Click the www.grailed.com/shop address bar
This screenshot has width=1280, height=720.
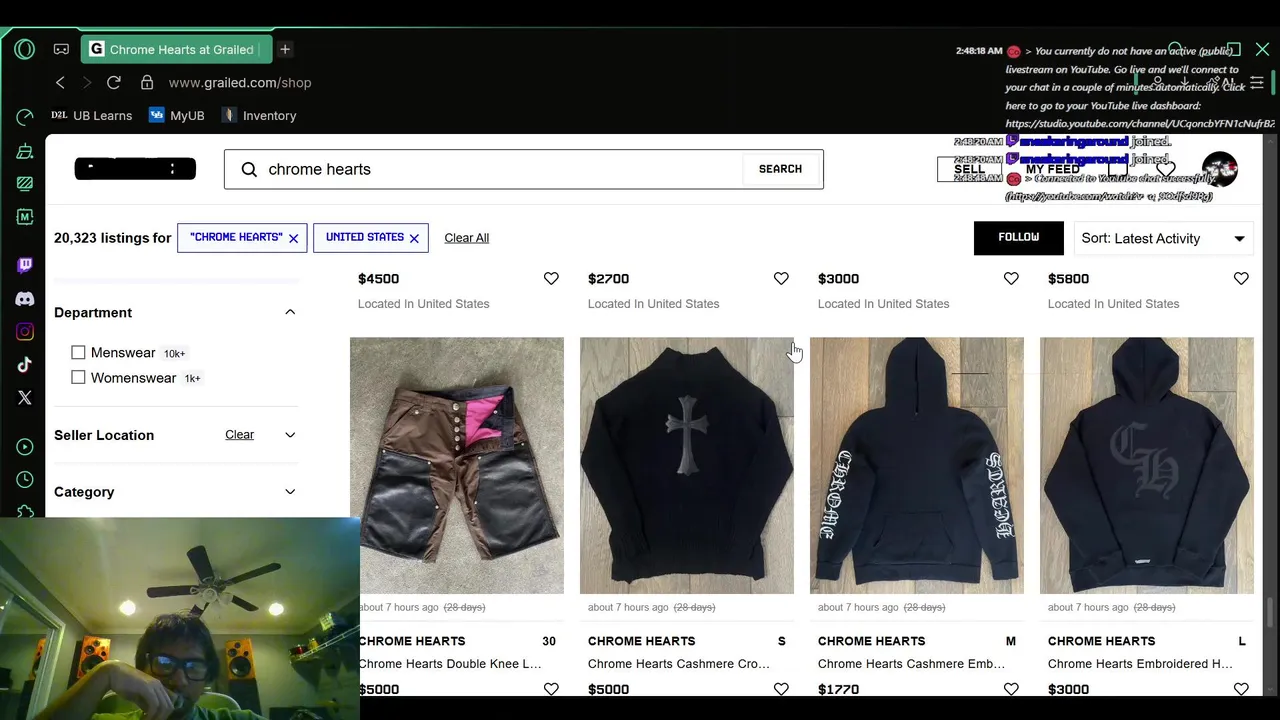pyautogui.click(x=240, y=82)
